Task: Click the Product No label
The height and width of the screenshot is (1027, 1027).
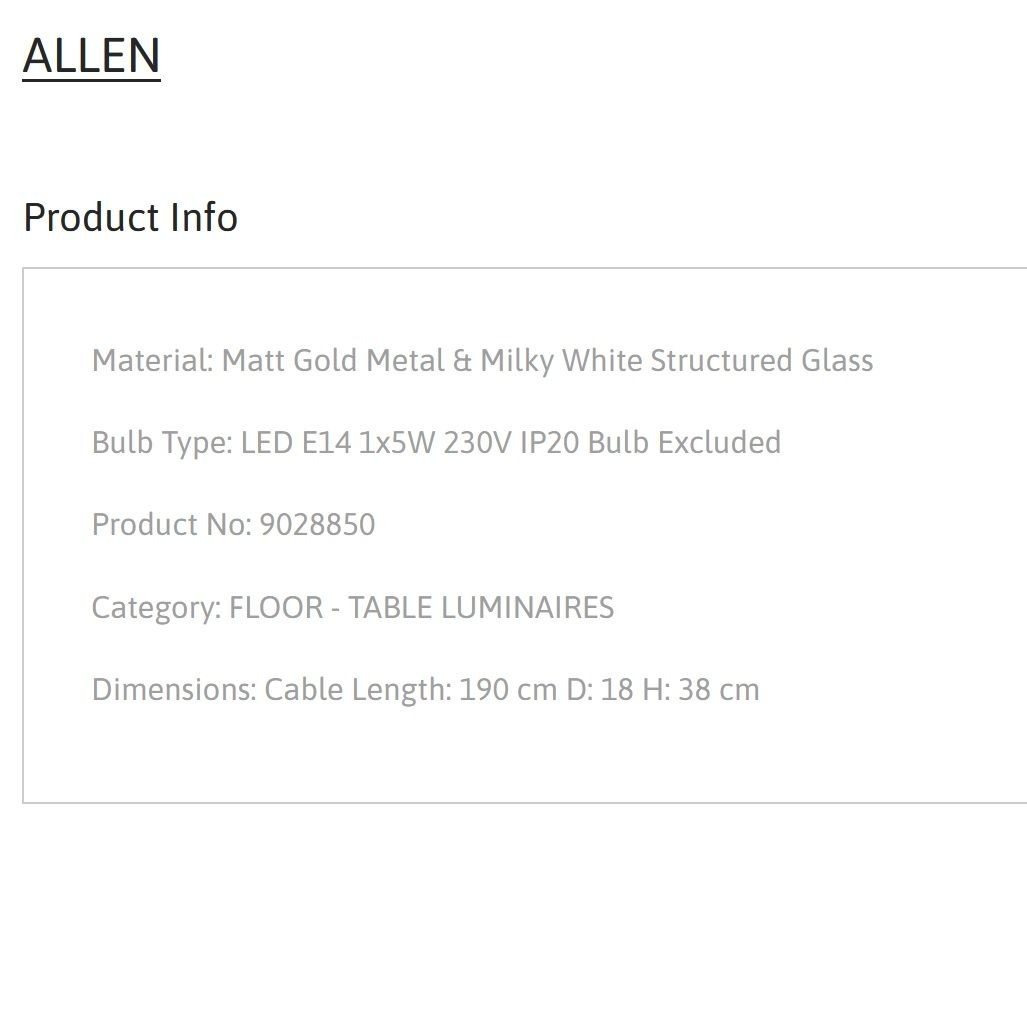Action: coord(172,525)
